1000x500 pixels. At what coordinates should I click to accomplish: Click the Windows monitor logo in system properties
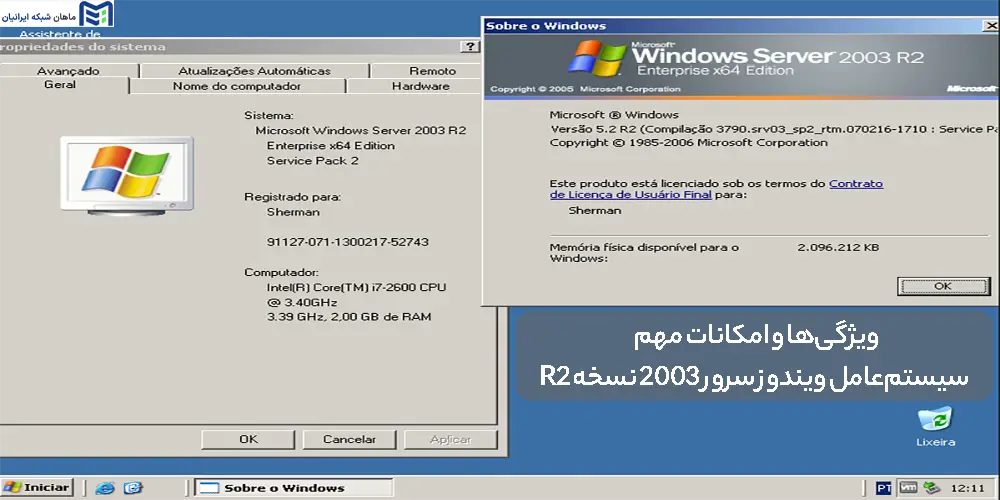point(127,175)
